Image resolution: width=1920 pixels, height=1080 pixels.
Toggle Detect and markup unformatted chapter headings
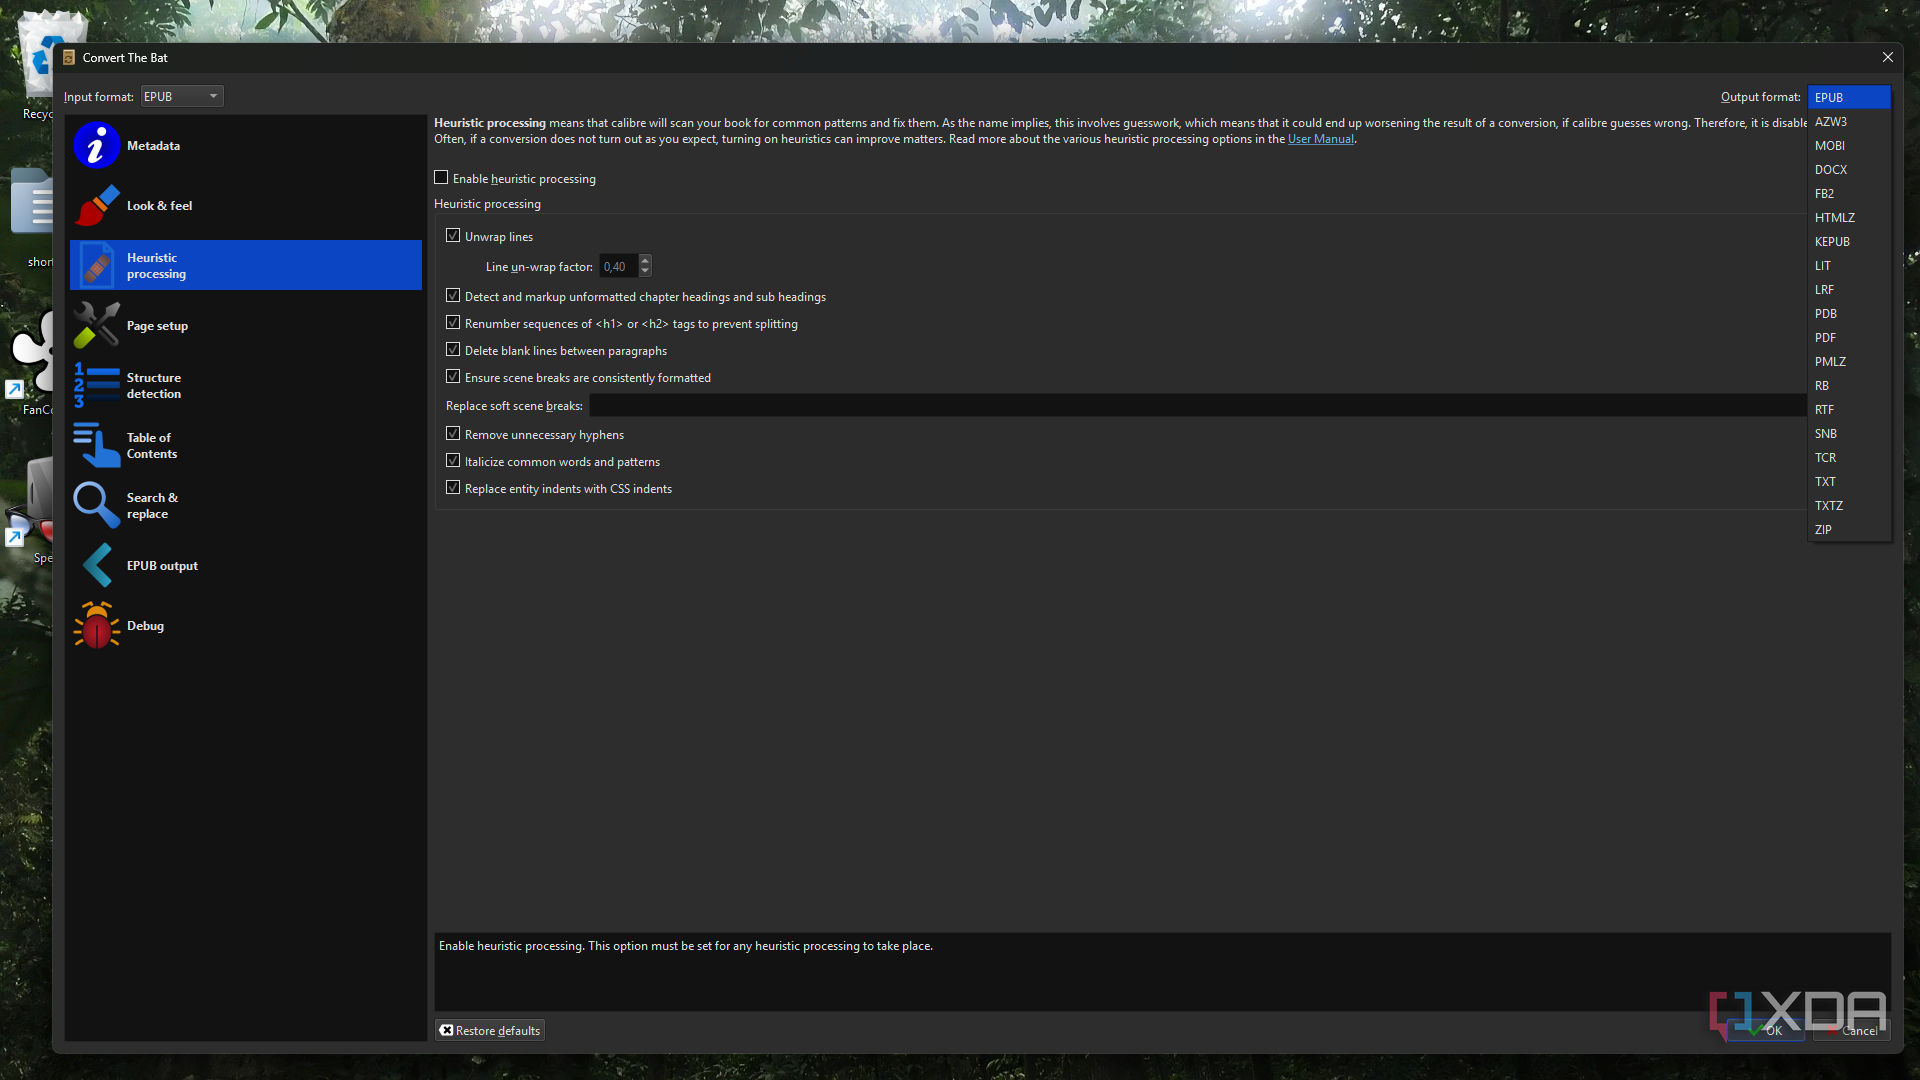(x=453, y=296)
